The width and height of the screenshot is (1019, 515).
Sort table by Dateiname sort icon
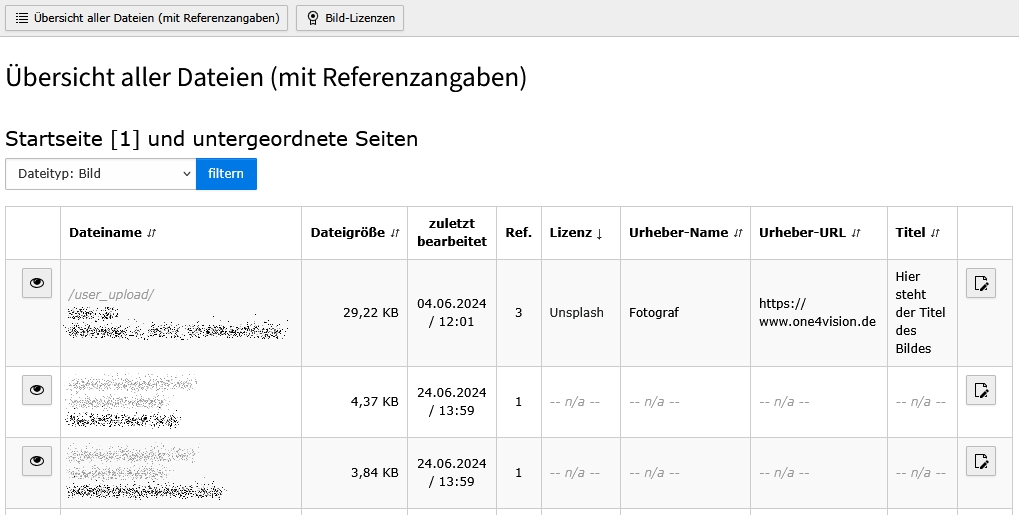152,233
